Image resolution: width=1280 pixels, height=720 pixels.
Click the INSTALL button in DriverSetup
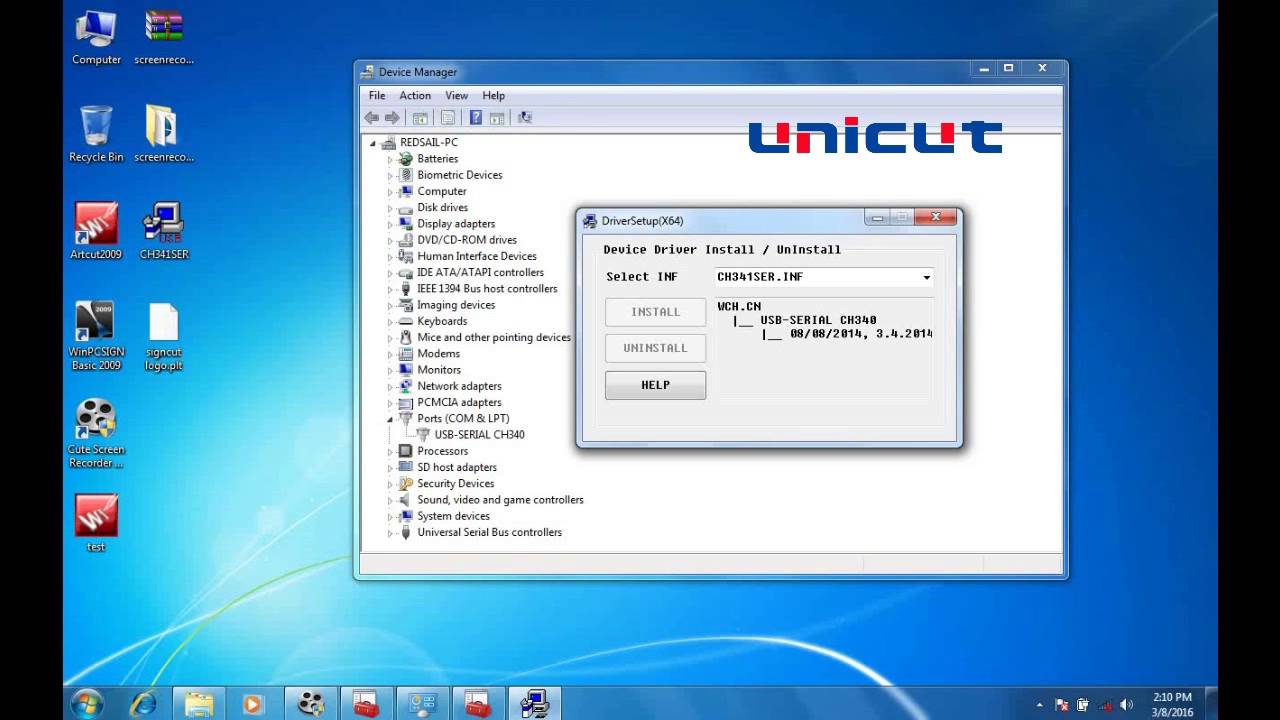click(x=655, y=312)
